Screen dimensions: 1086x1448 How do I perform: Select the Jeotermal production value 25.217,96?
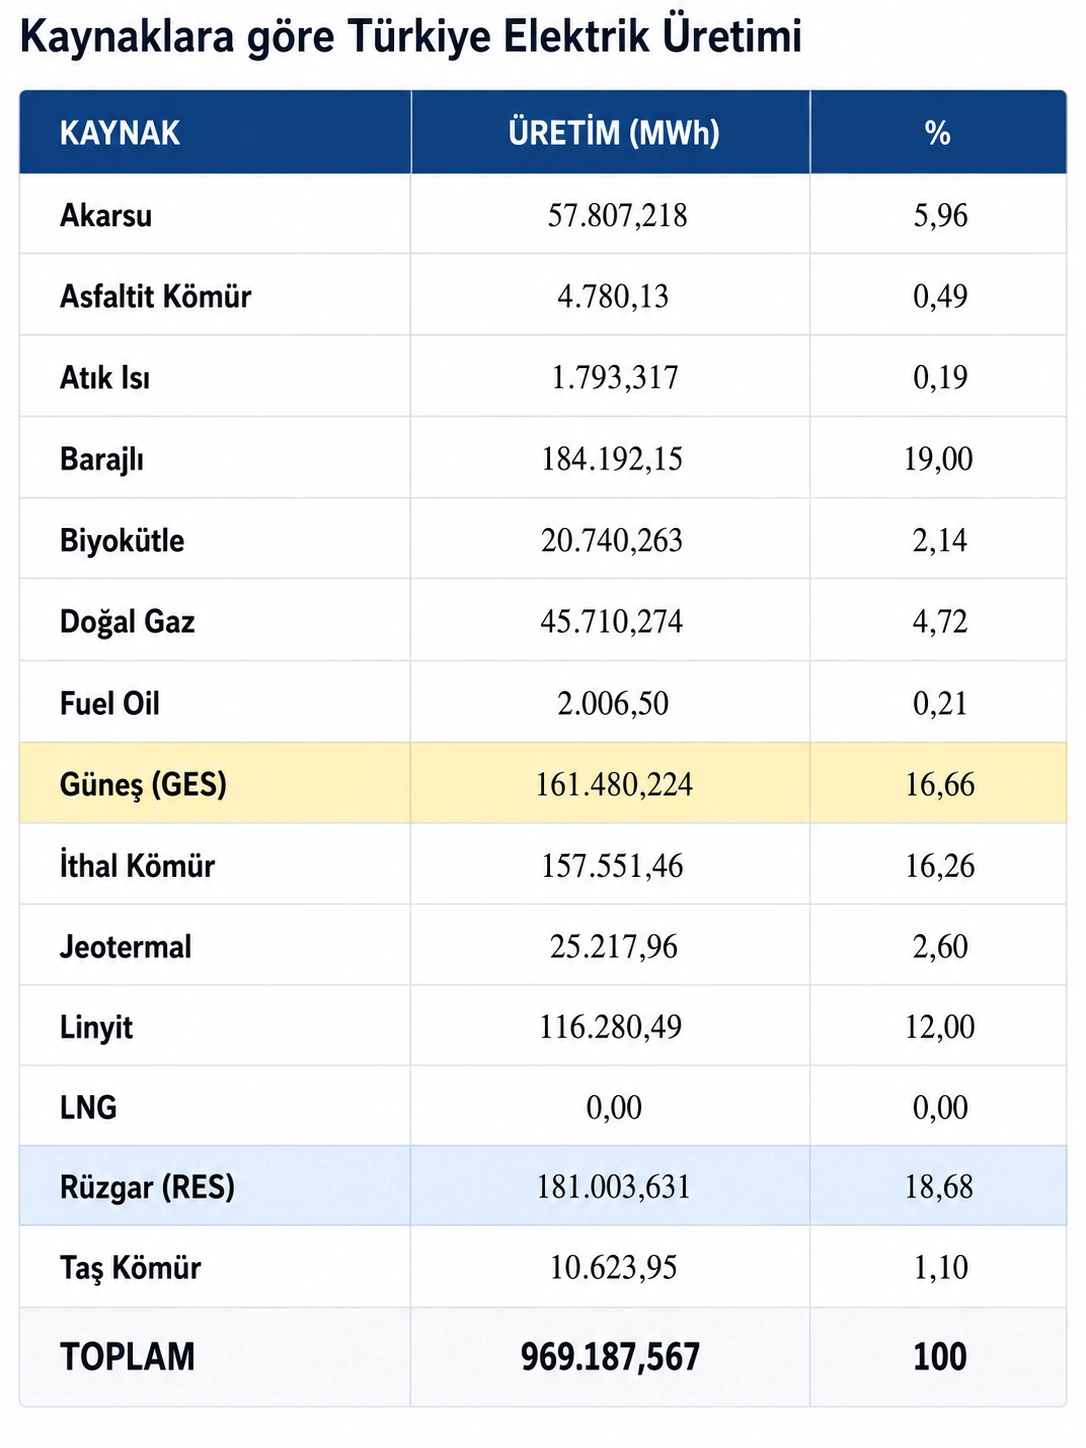pos(614,946)
